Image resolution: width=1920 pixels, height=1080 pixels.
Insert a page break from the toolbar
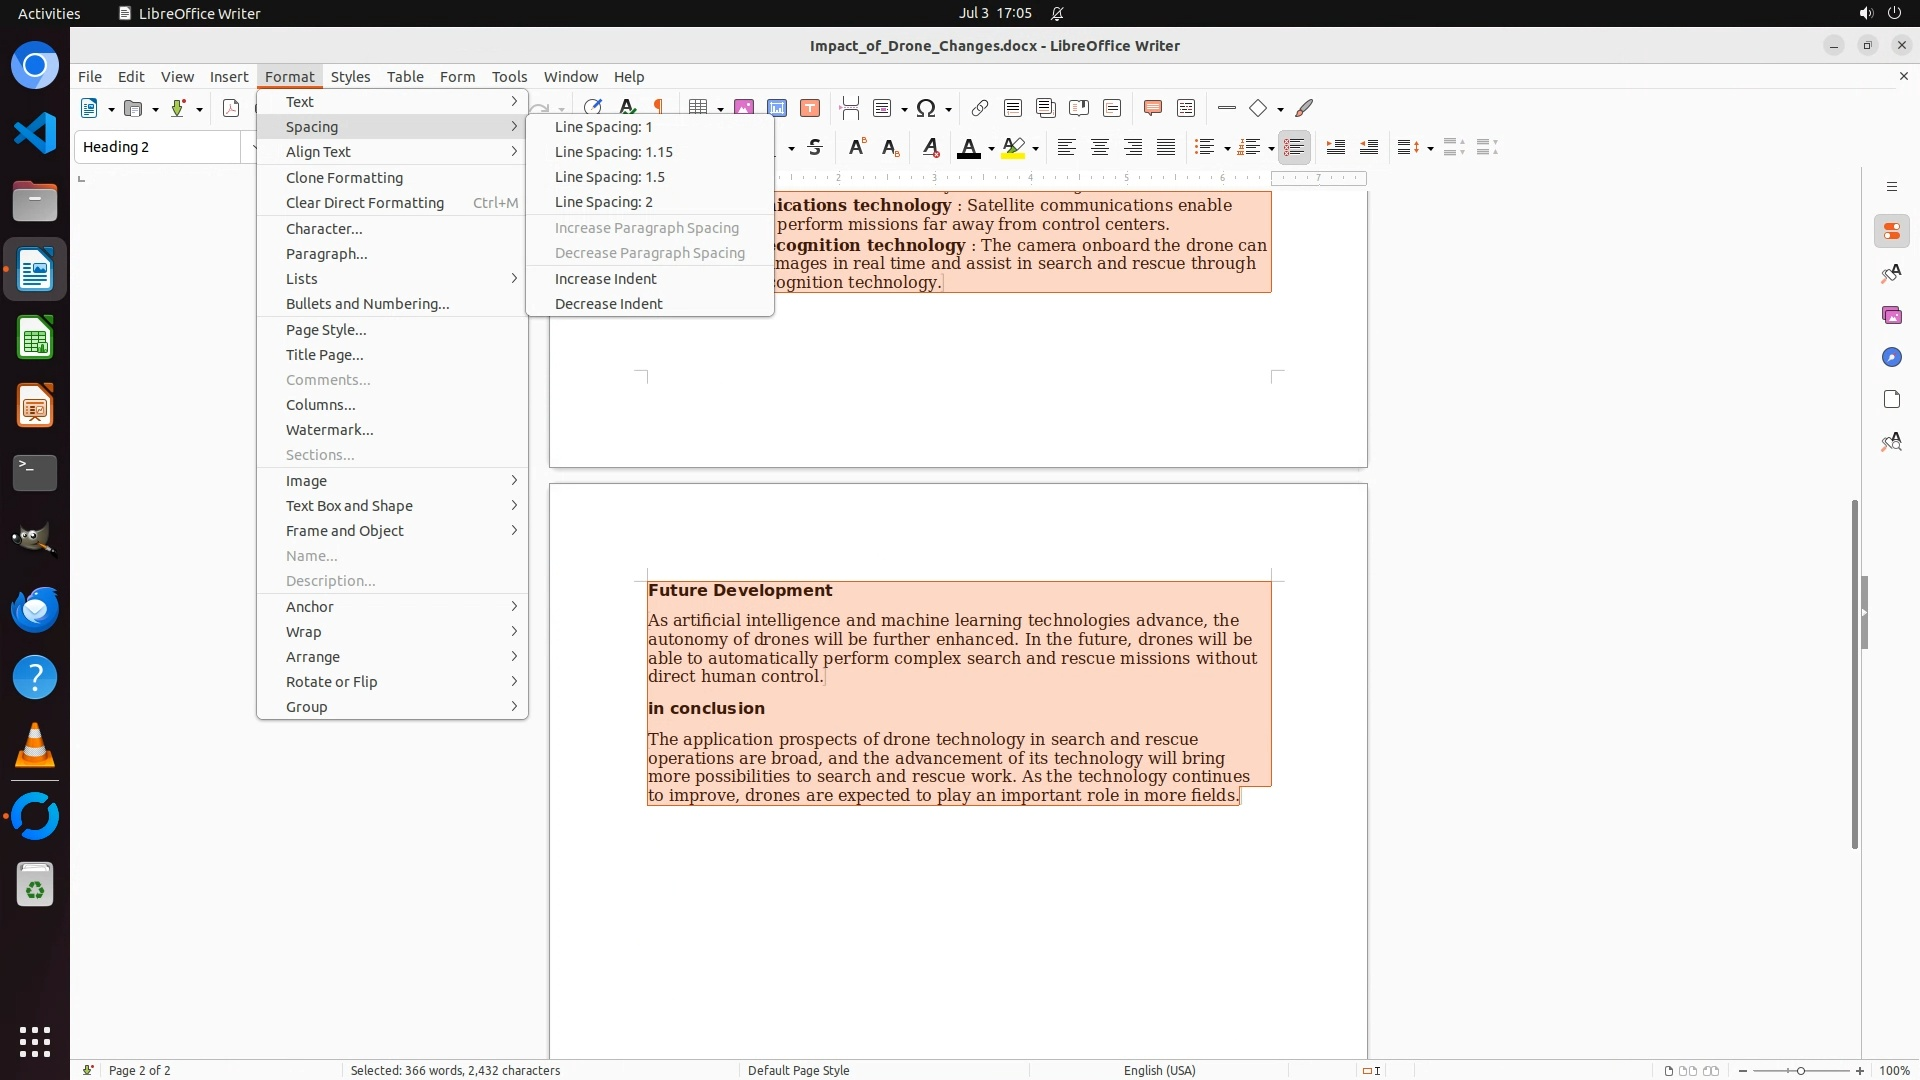click(849, 108)
